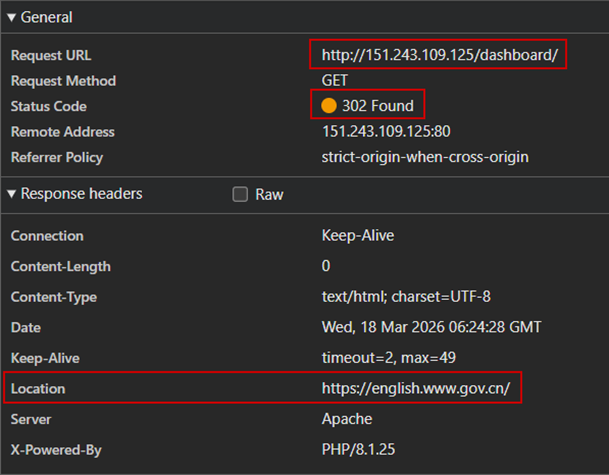This screenshot has width=609, height=475.
Task: Click the Content-Type header value
Action: pyautogui.click(x=406, y=297)
